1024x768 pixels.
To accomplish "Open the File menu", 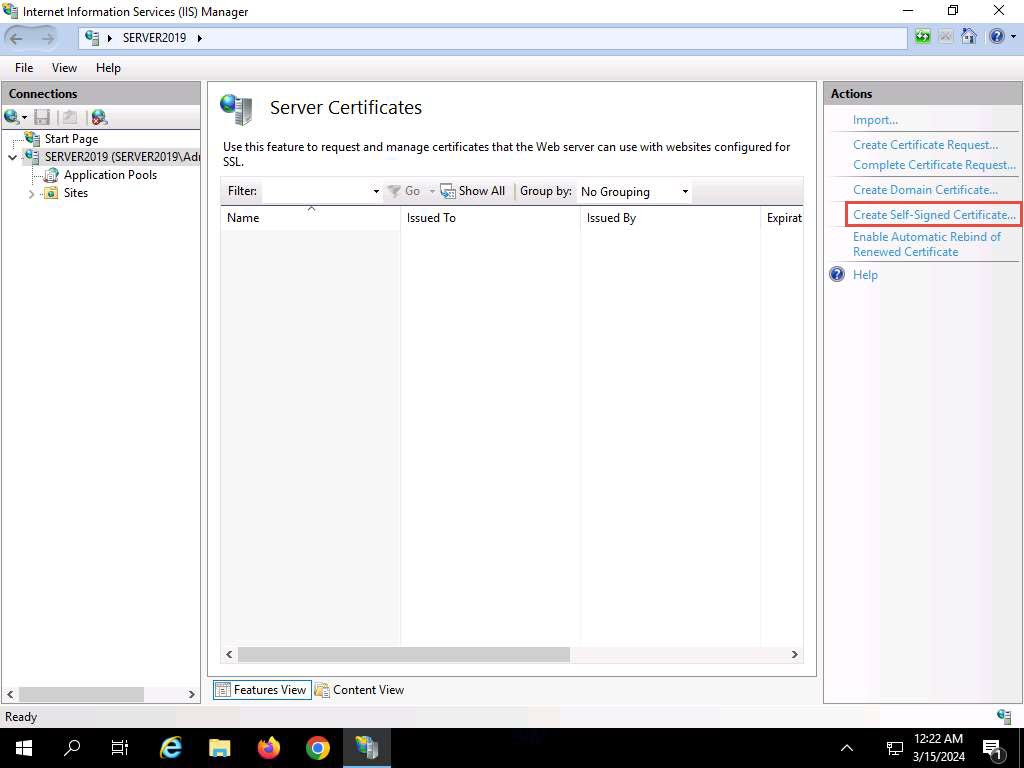I will [x=24, y=68].
